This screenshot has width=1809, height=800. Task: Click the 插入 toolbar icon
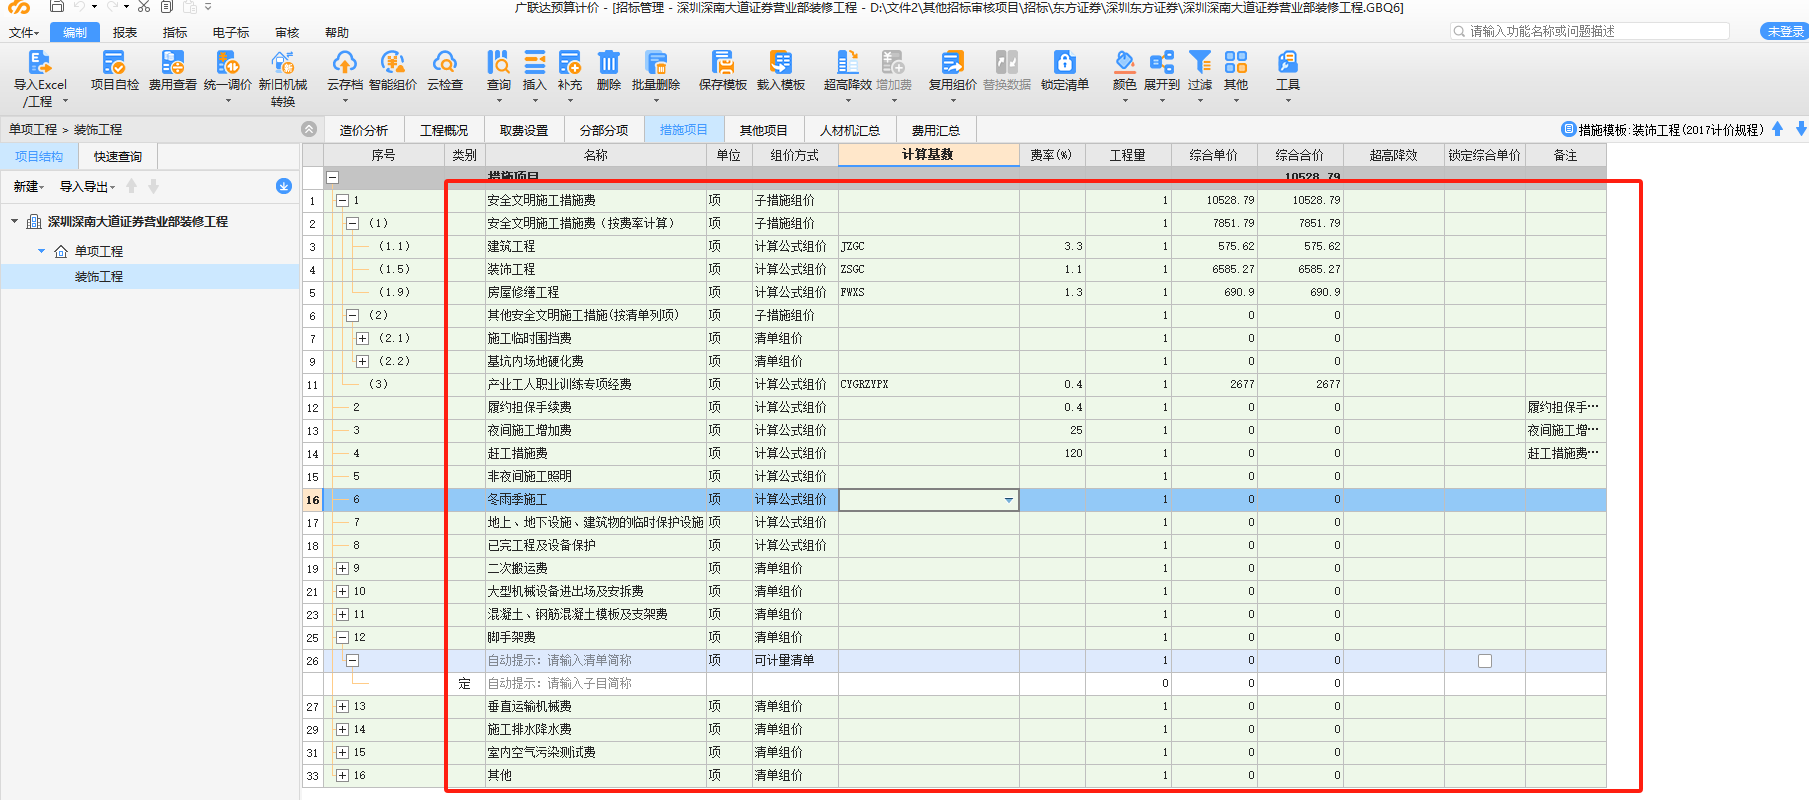coord(535,63)
